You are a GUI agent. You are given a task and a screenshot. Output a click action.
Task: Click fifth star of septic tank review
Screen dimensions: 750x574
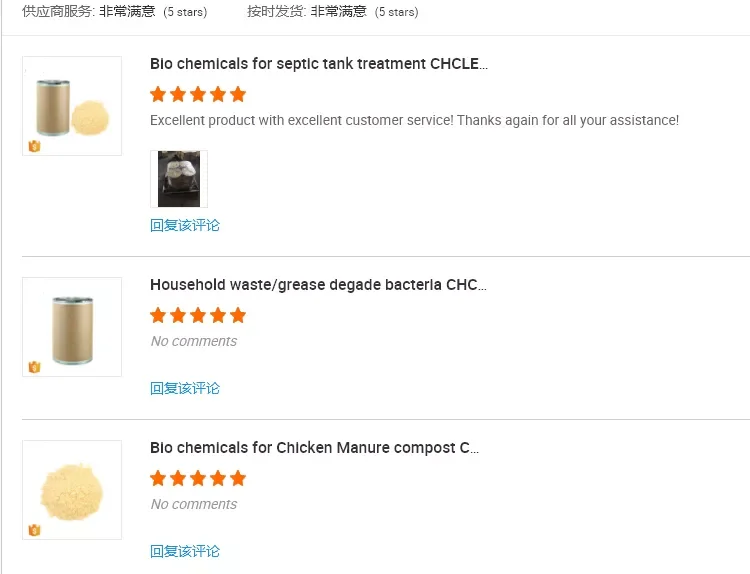pos(238,95)
